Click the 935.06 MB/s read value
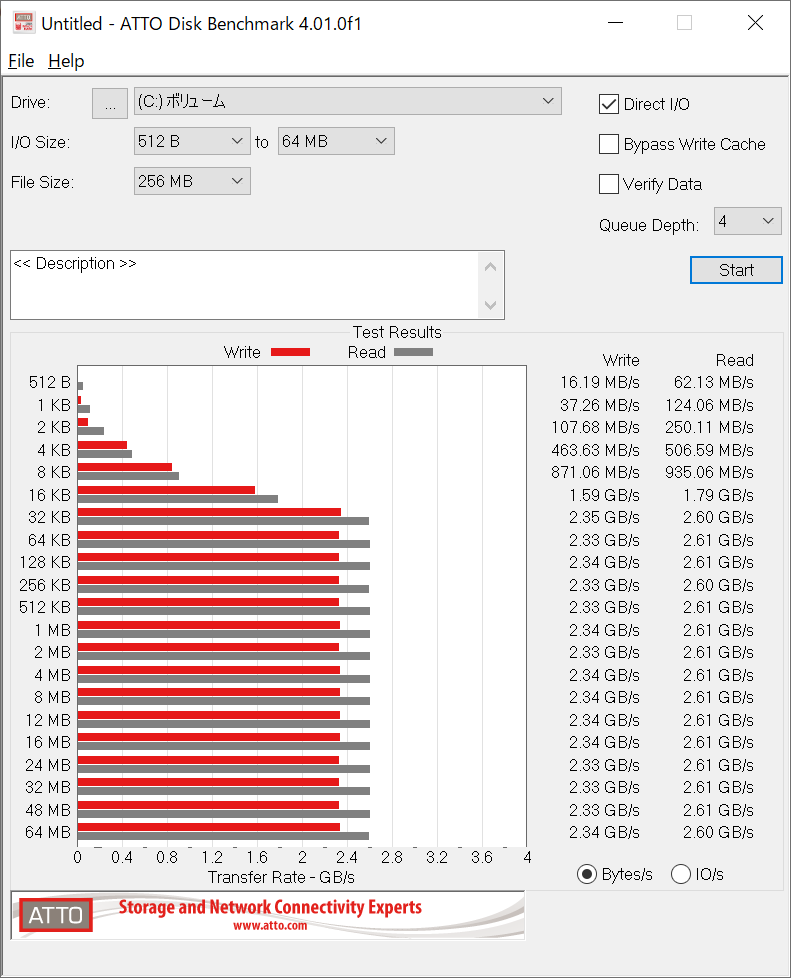This screenshot has height=978, width=791. (709, 472)
